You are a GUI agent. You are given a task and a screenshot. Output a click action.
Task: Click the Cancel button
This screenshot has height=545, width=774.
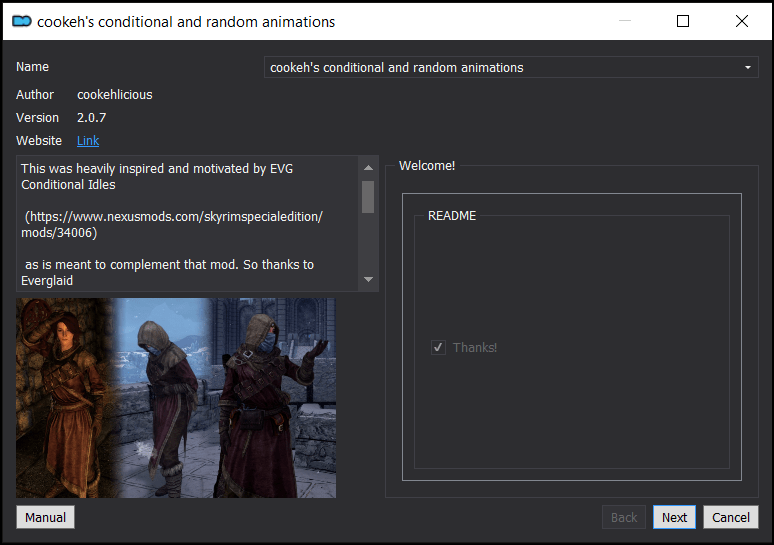(x=731, y=517)
